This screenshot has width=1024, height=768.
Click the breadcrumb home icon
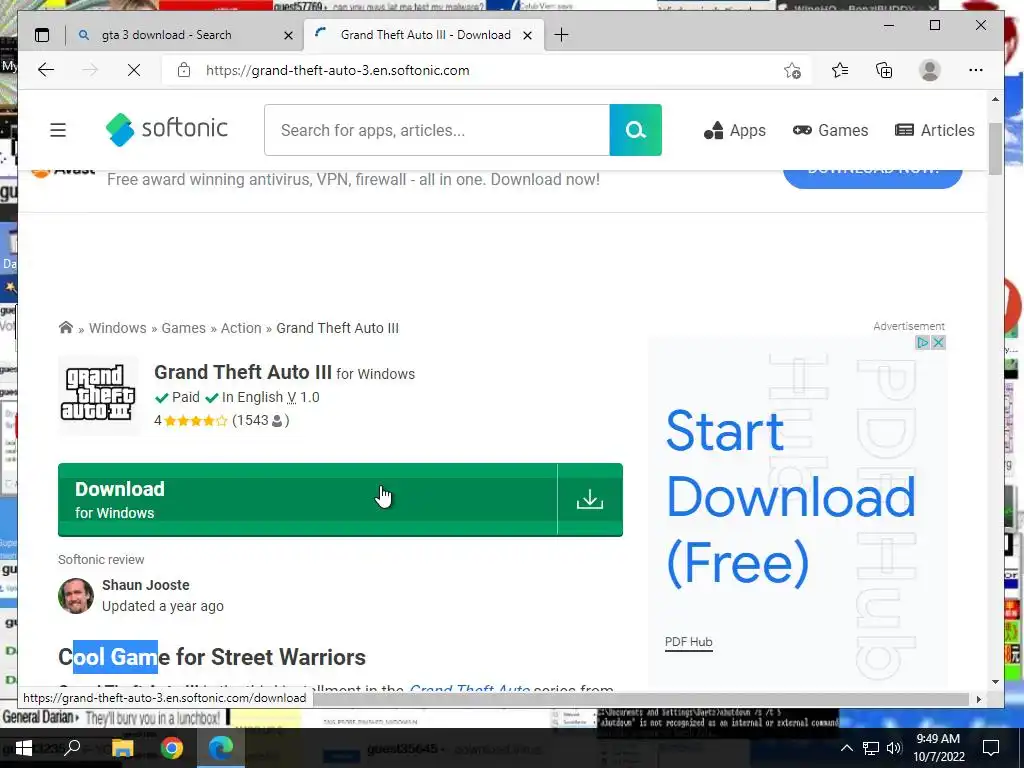point(65,327)
